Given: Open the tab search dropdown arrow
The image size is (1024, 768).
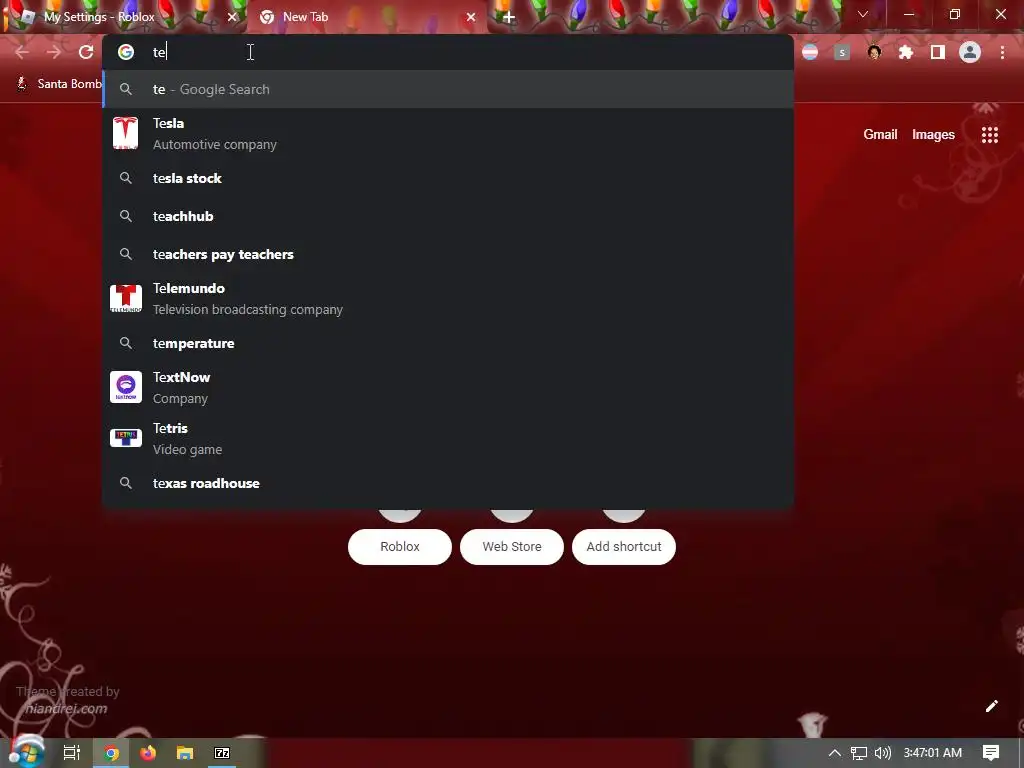Looking at the screenshot, I should coord(863,14).
